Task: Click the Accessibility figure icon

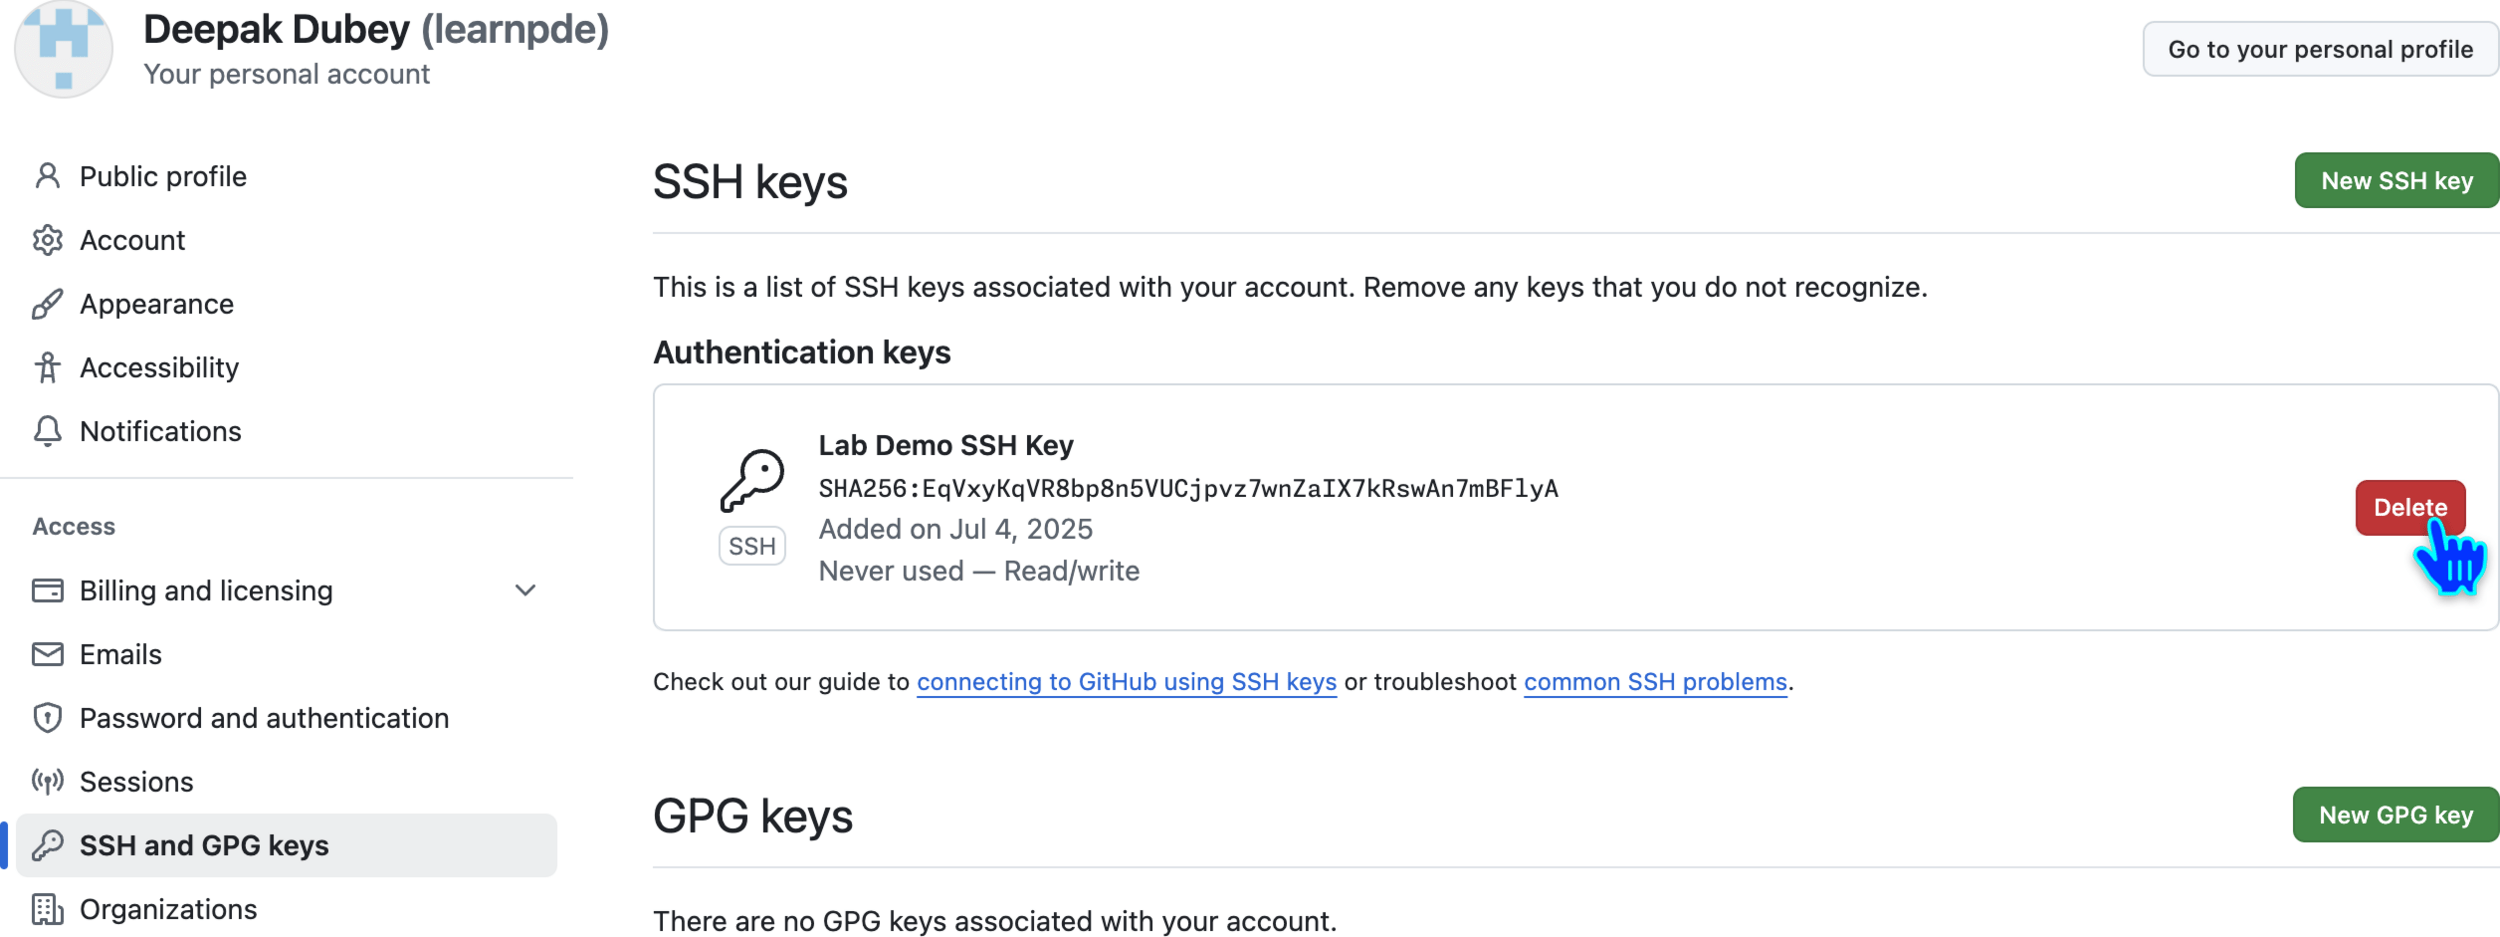Action: click(47, 368)
